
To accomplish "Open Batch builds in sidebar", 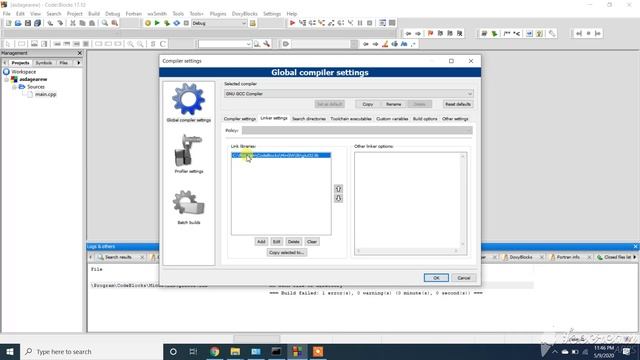I will click(x=189, y=207).
